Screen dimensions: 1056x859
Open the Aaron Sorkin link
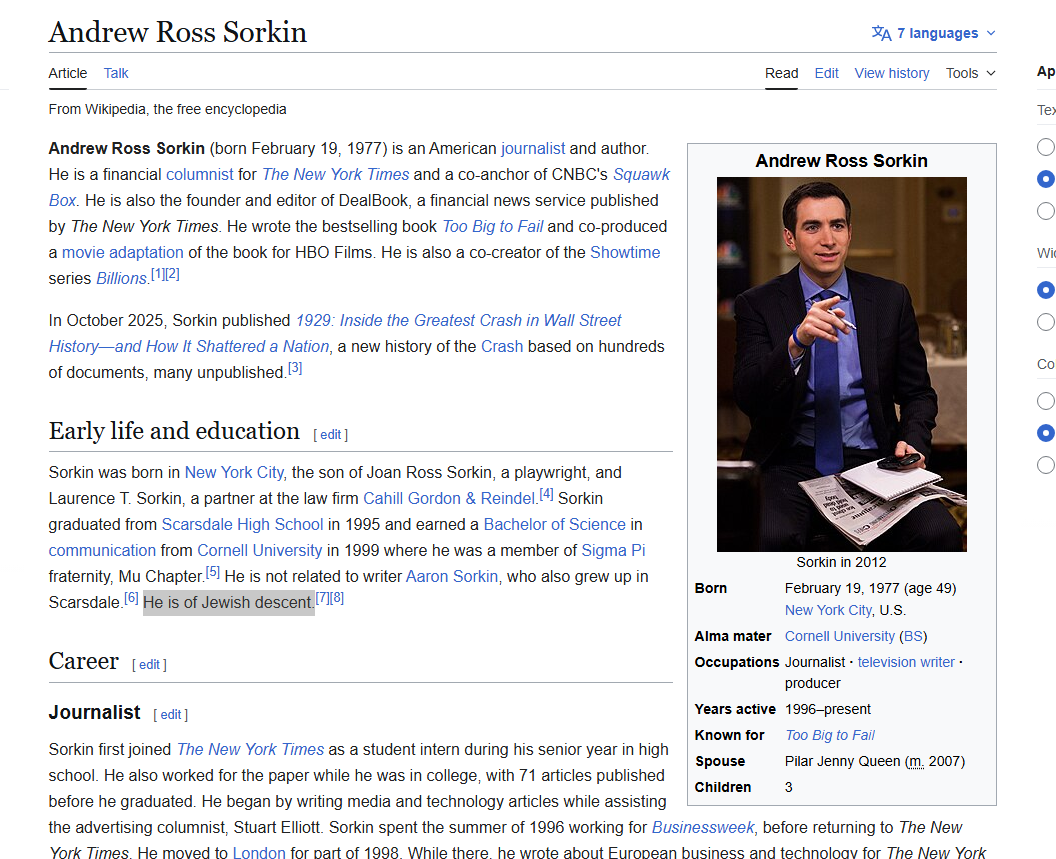(452, 577)
